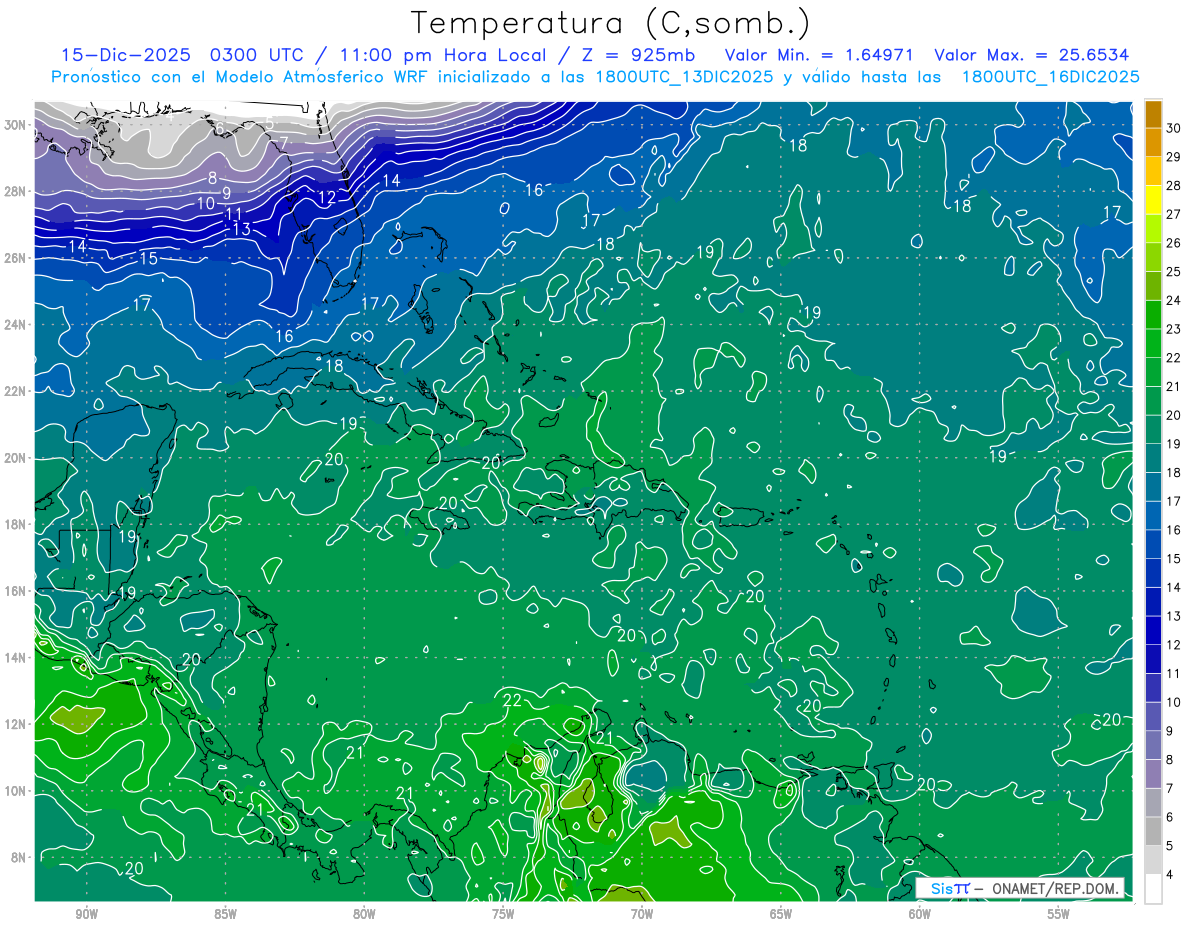1200x927 pixels.
Task: Click the 'Valor Min. = 1.64971' readout
Action: (x=820, y=54)
